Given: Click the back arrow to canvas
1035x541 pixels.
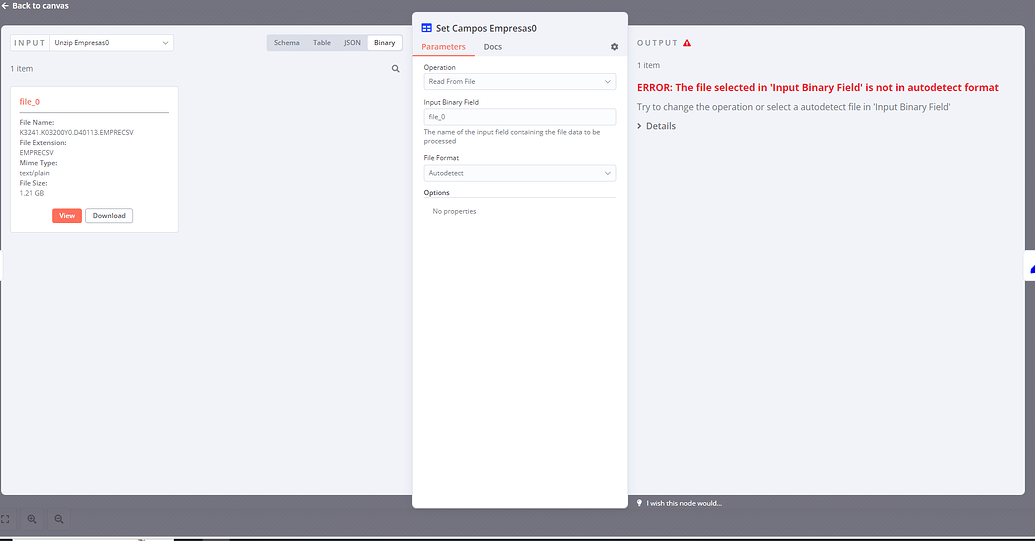Looking at the screenshot, I should pyautogui.click(x=5, y=6).
